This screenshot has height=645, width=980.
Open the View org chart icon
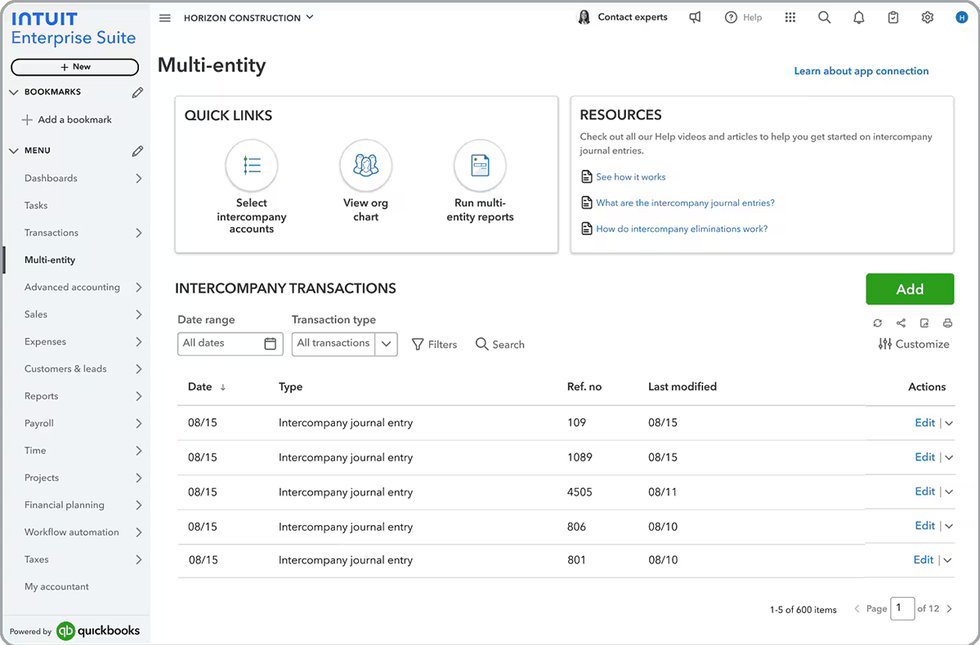click(366, 166)
